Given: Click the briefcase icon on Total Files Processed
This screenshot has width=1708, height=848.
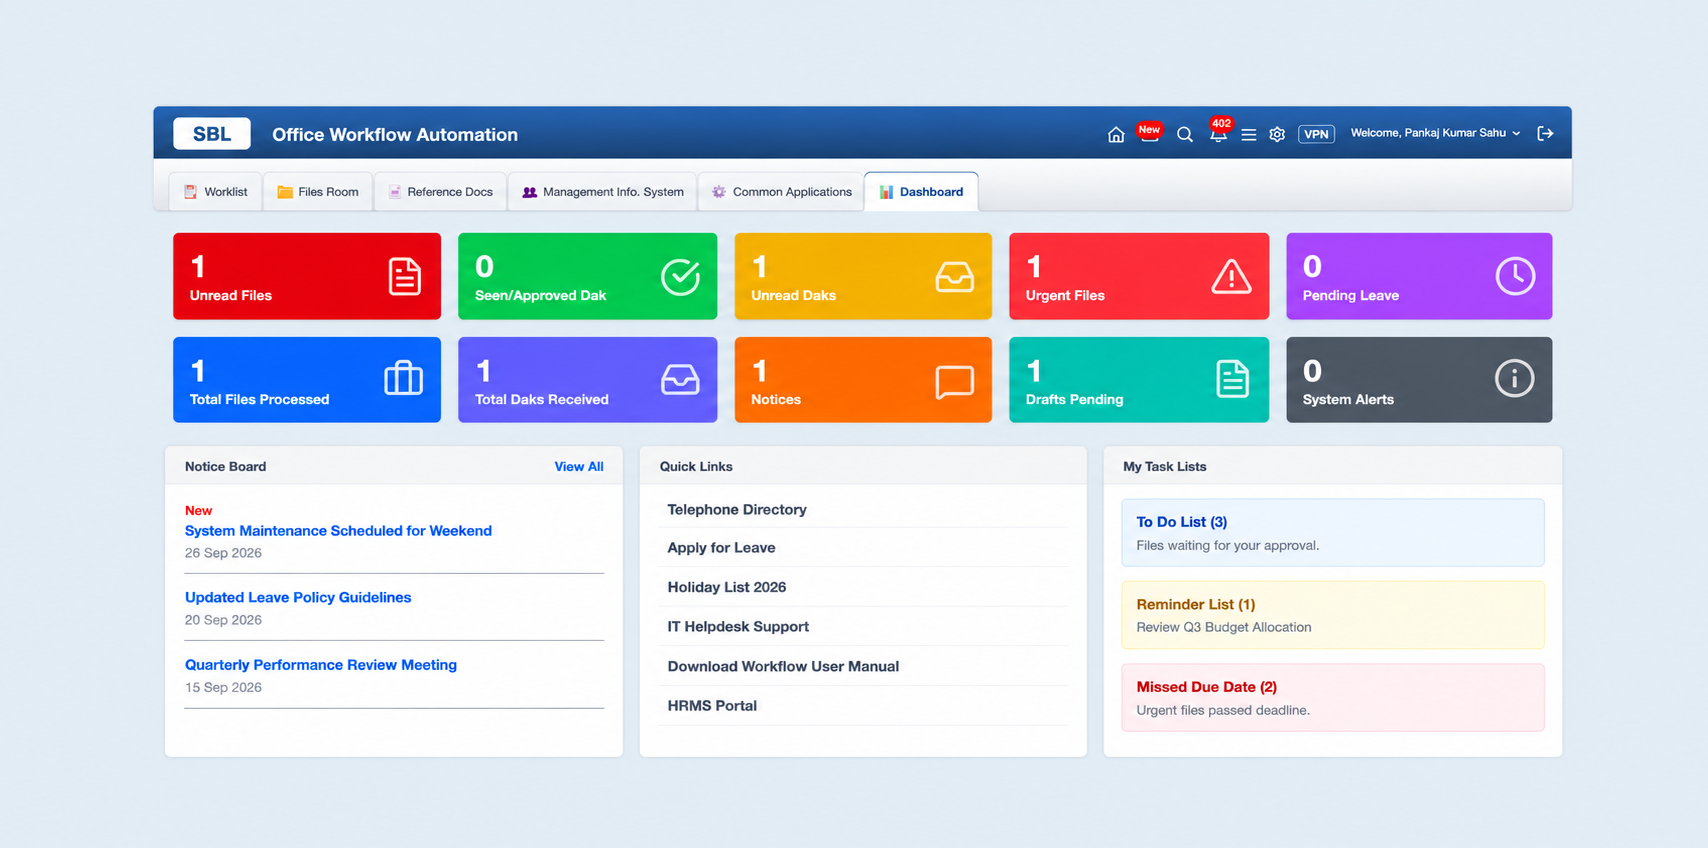Looking at the screenshot, I should (404, 379).
